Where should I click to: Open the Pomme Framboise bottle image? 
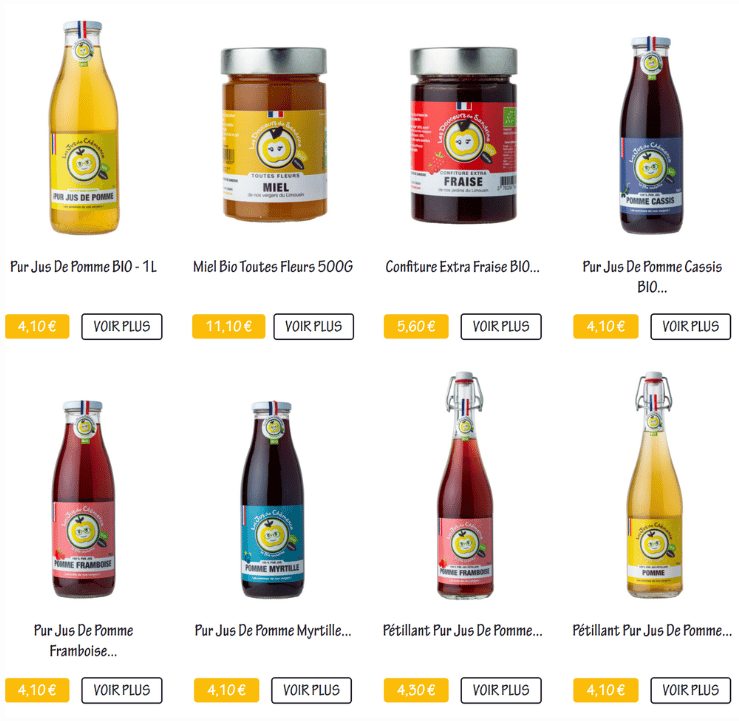(x=83, y=499)
